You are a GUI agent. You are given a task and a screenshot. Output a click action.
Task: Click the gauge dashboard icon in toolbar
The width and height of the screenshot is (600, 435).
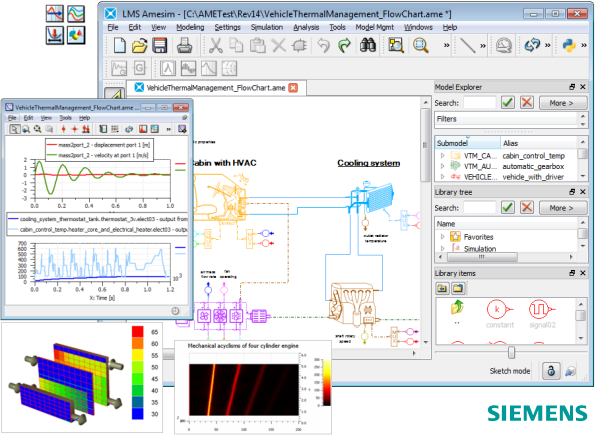[x=504, y=46]
